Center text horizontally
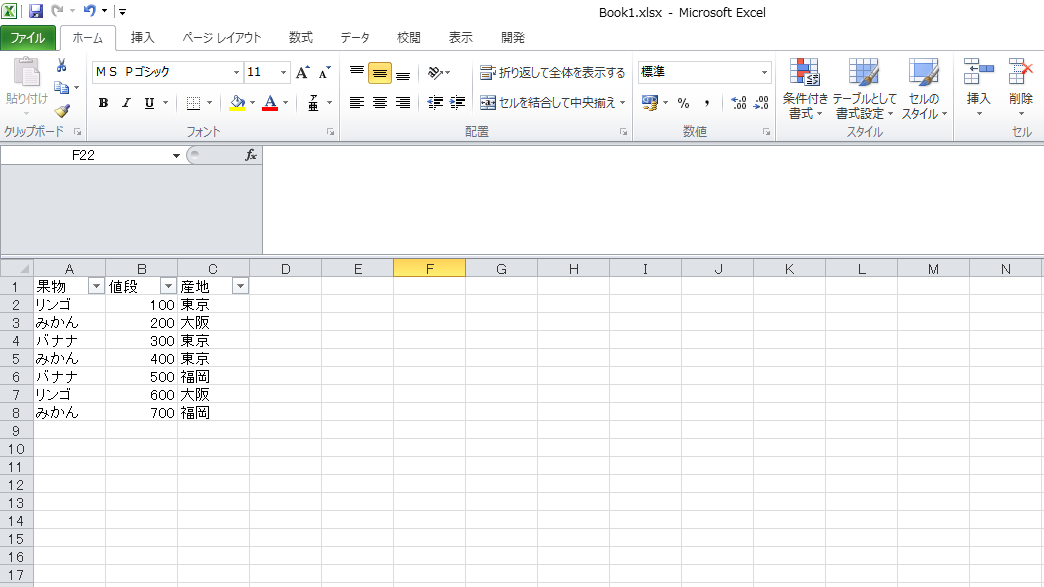 pyautogui.click(x=380, y=102)
